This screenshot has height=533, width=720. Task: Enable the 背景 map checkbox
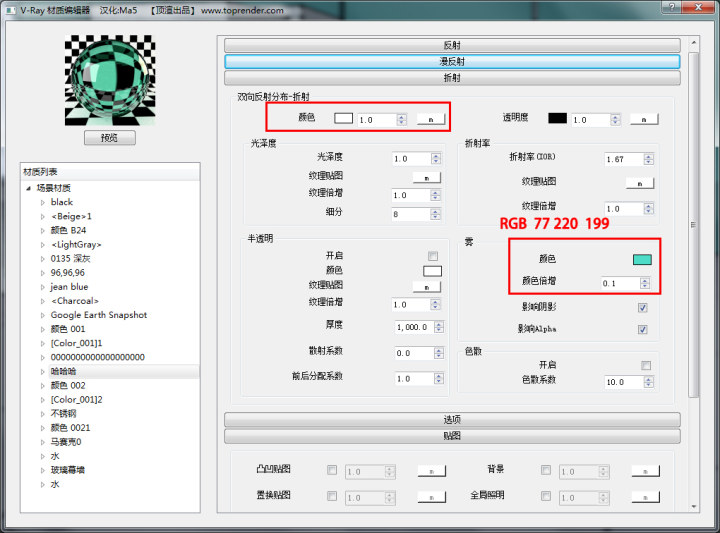(x=546, y=470)
